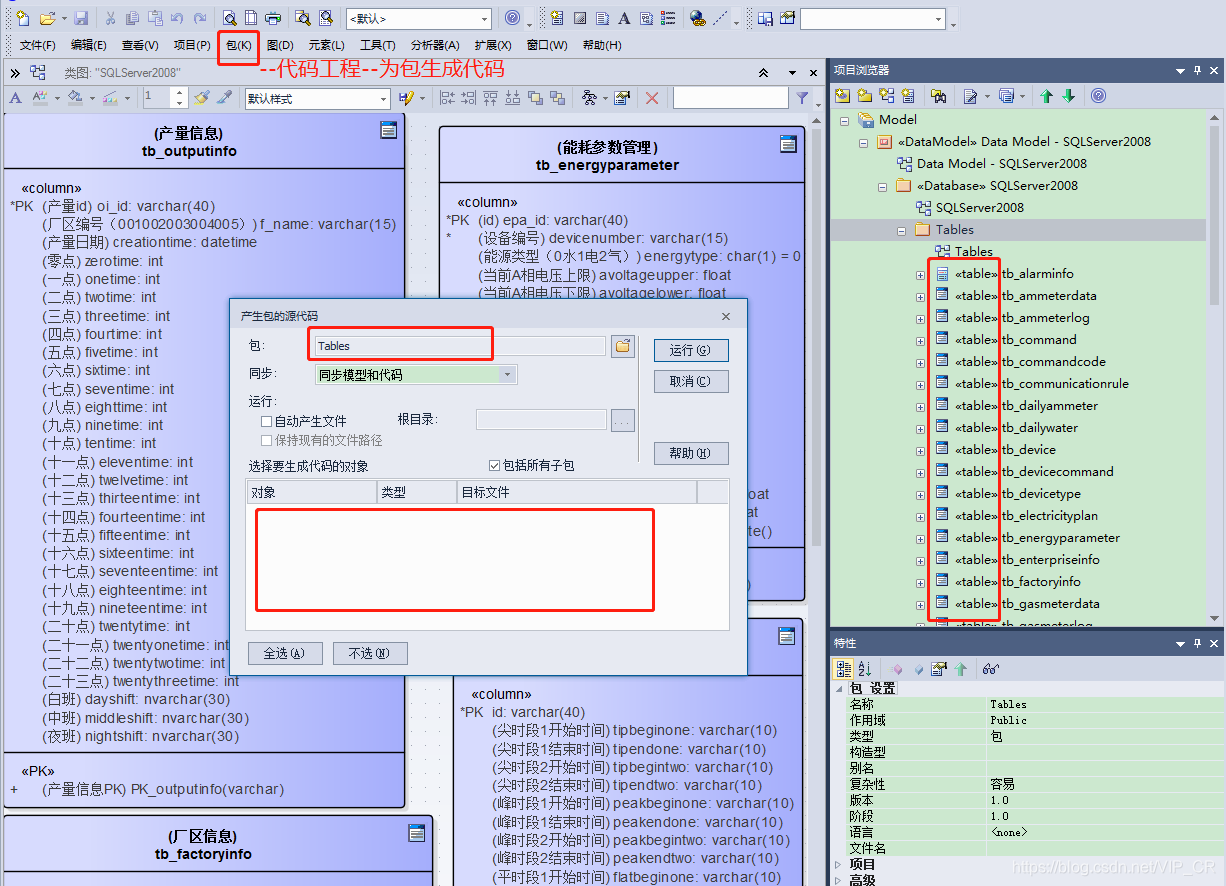Click the 运行(G) button
The width and height of the screenshot is (1226, 886).
tap(691, 350)
